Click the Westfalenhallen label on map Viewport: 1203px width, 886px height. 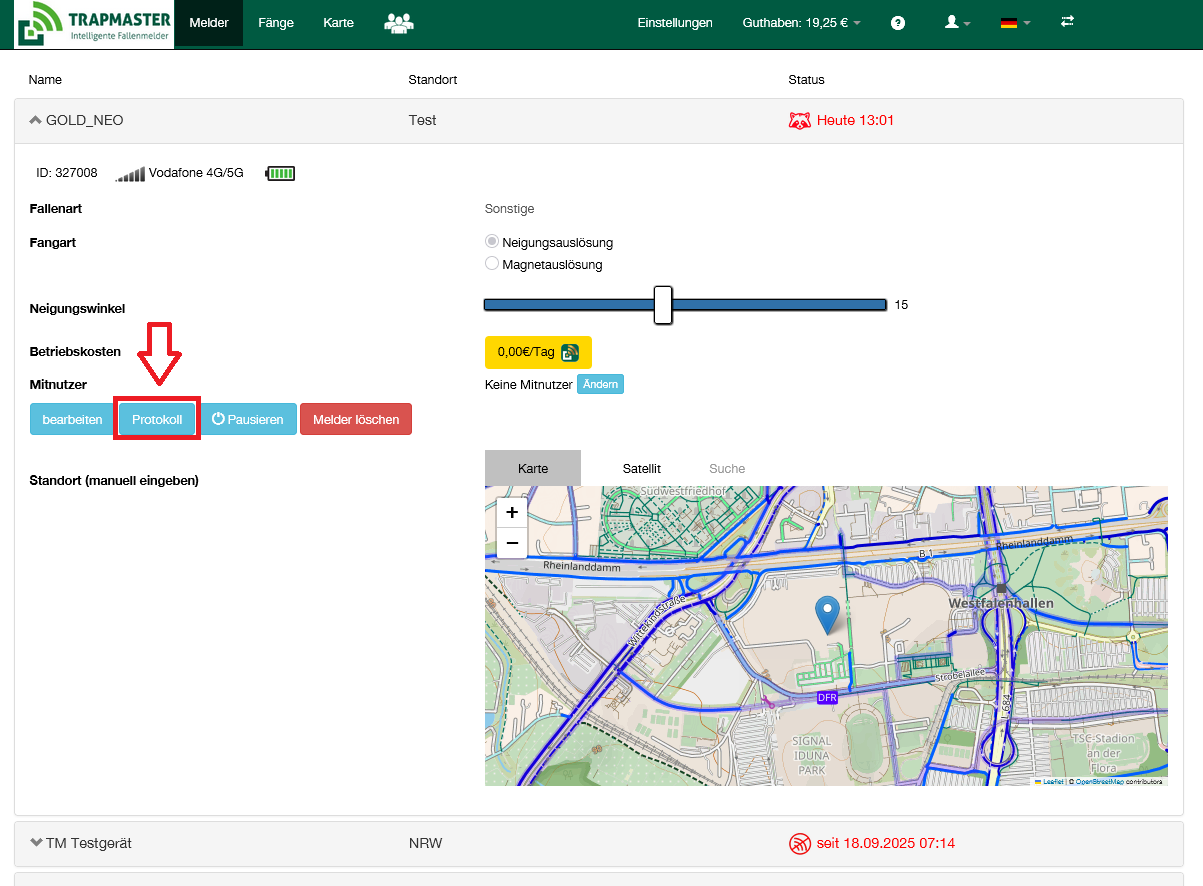pyautogui.click(x=1001, y=604)
